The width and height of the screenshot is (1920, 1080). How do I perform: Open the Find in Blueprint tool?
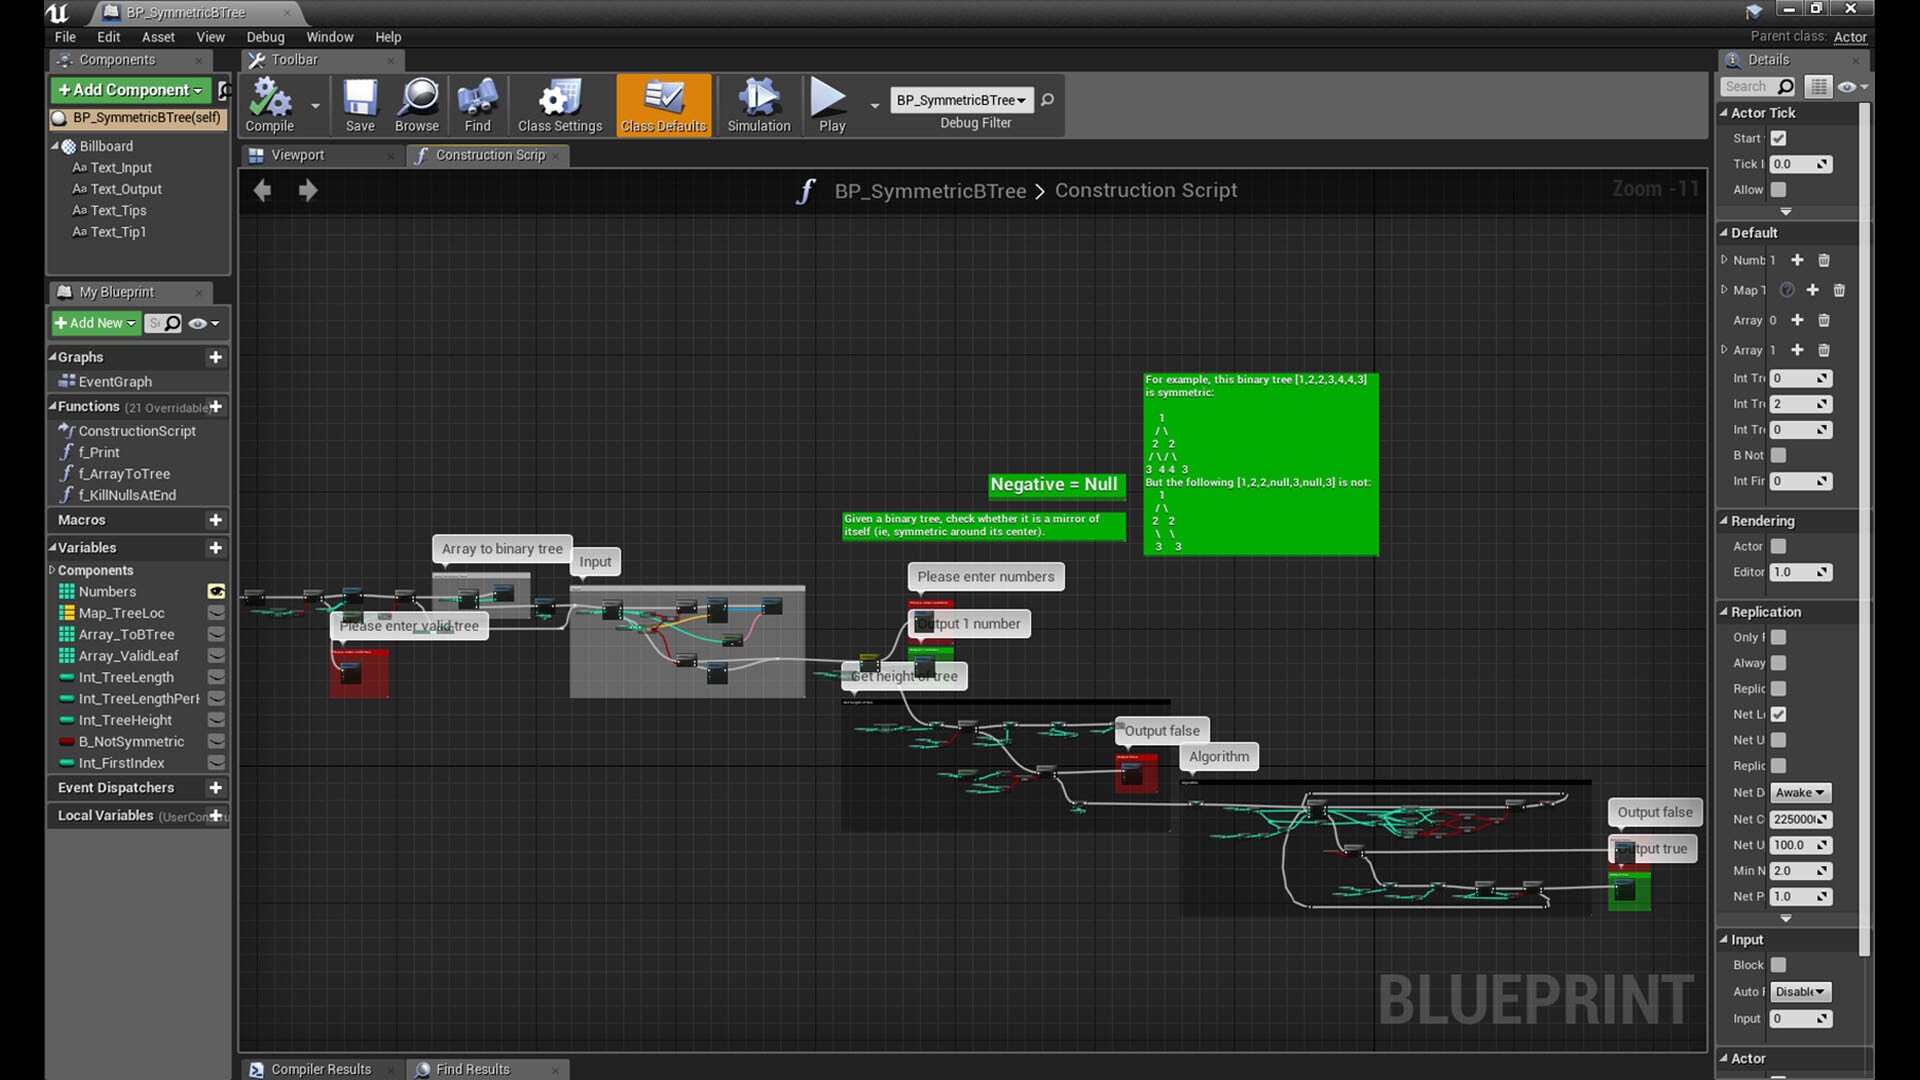tap(477, 103)
